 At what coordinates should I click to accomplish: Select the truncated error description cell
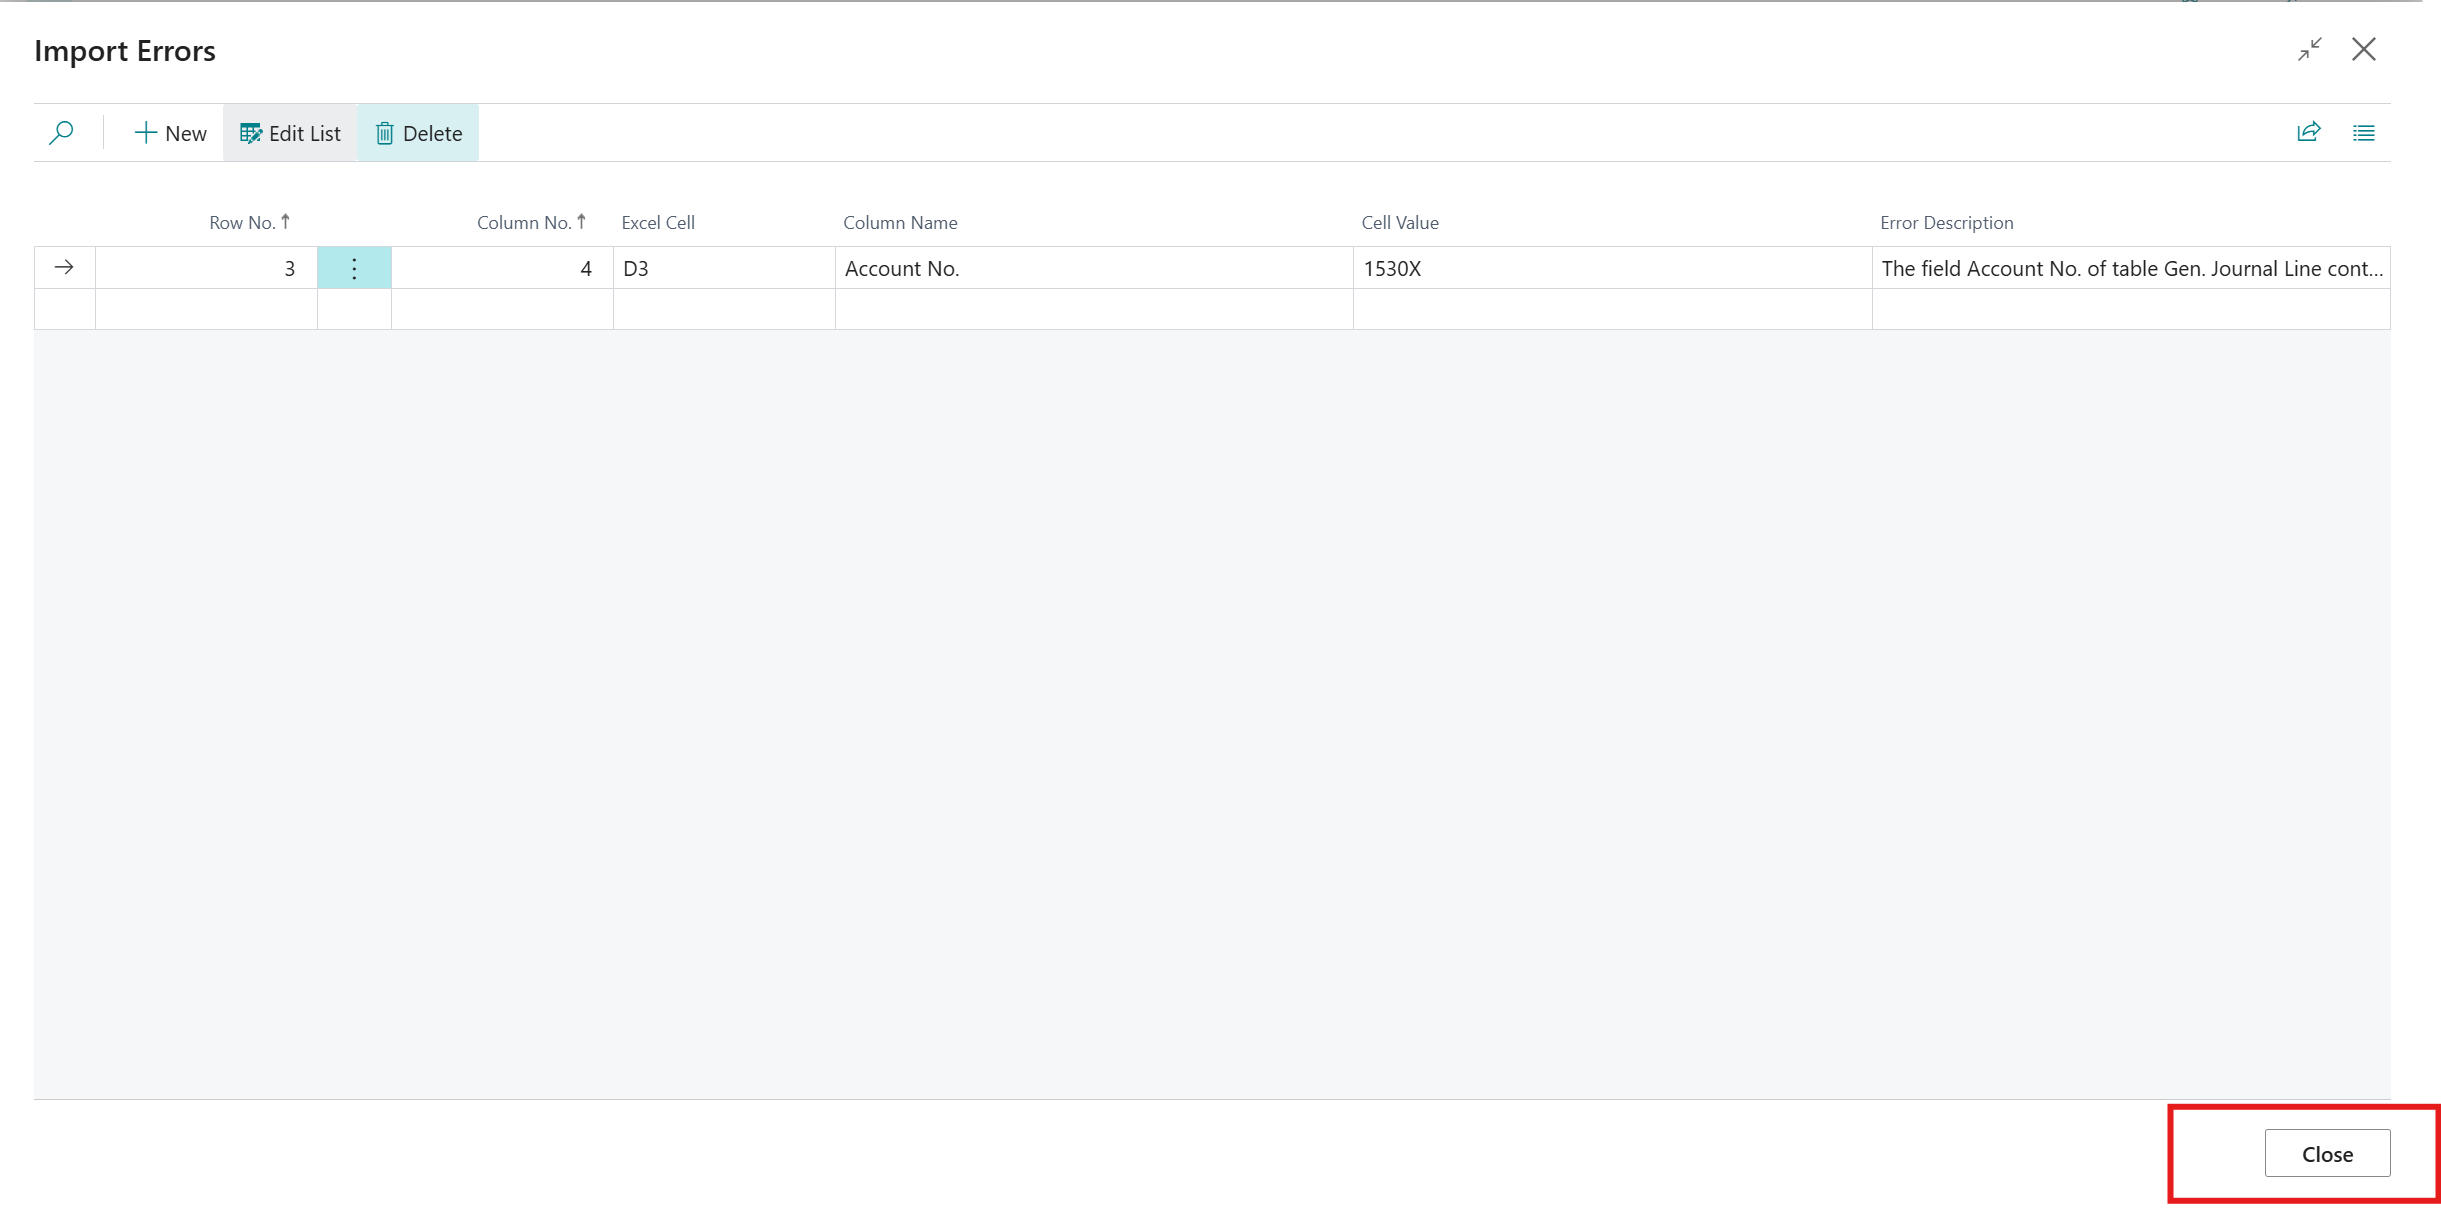2130,268
